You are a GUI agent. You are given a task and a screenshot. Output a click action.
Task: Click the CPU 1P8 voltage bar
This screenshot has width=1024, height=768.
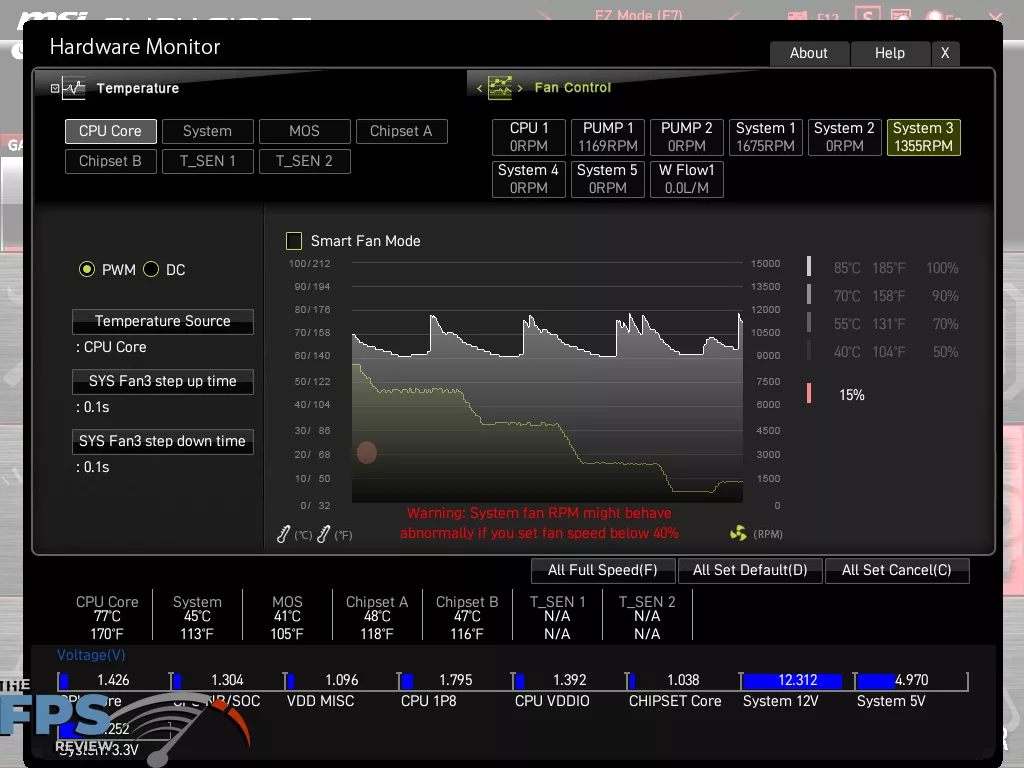pos(455,681)
